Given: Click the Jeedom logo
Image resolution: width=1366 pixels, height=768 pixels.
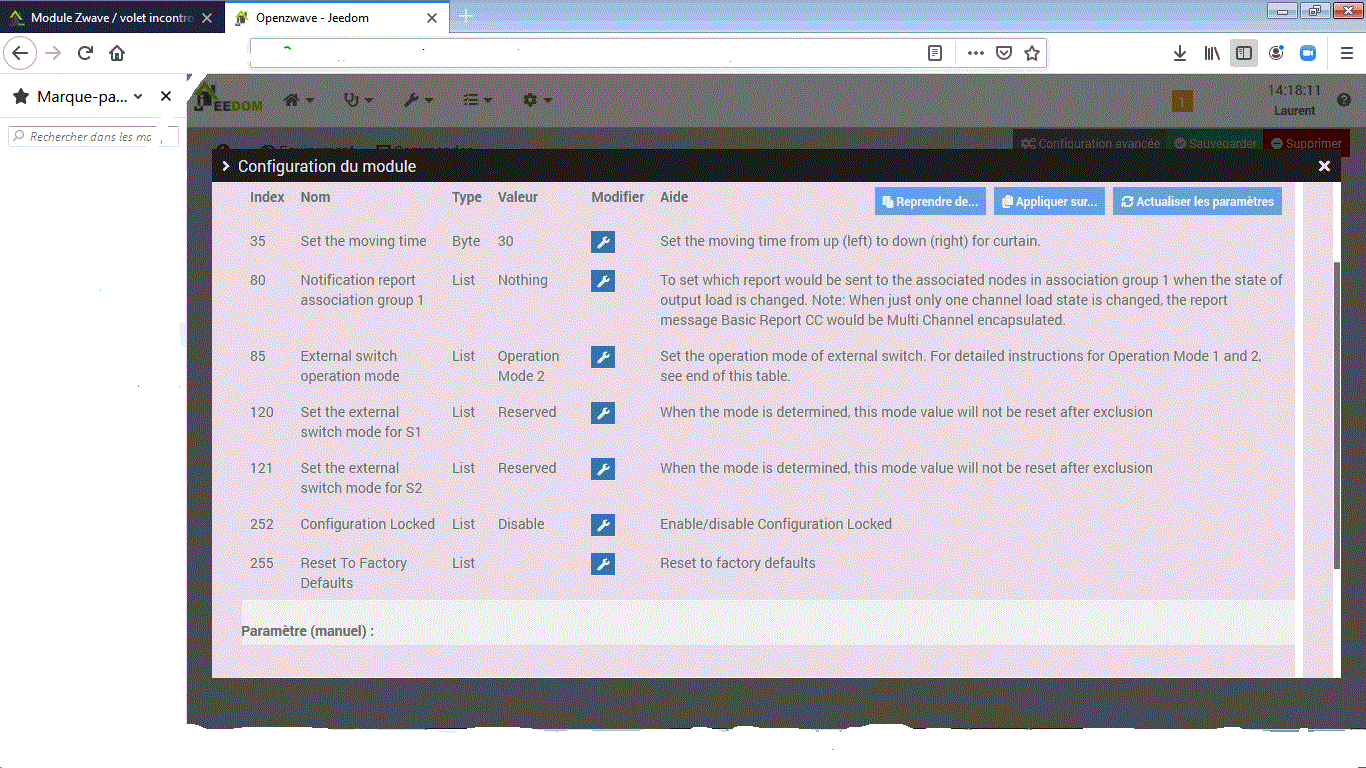Looking at the screenshot, I should point(228,99).
